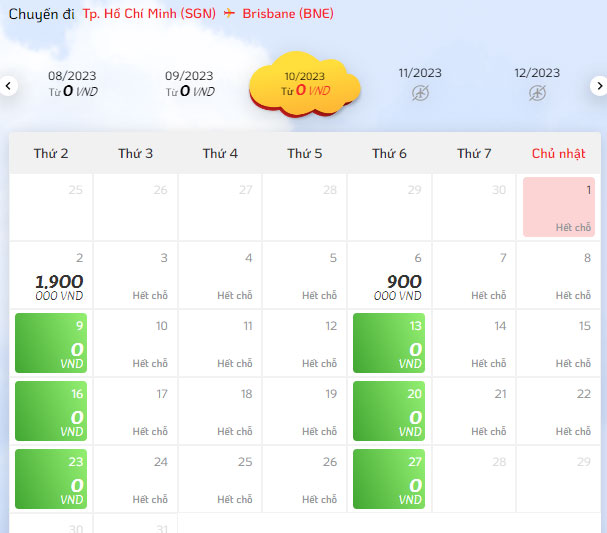607x533 pixels.
Task: Click sold-out October 7 date cell
Action: coord(474,275)
